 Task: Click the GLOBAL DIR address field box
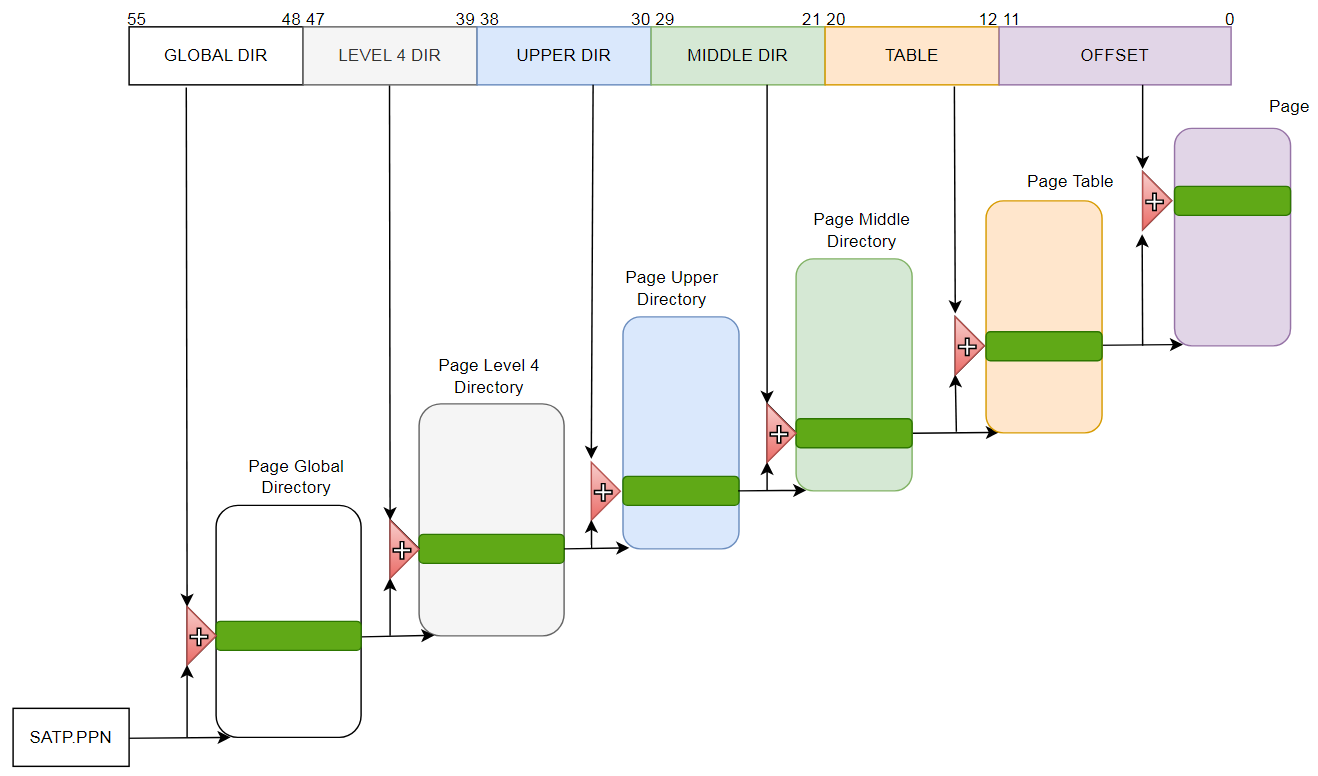pyautogui.click(x=216, y=56)
